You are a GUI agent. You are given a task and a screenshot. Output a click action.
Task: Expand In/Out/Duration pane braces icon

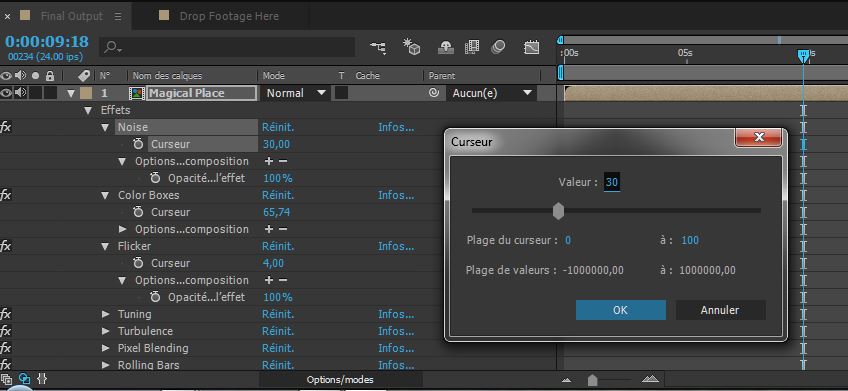point(43,380)
